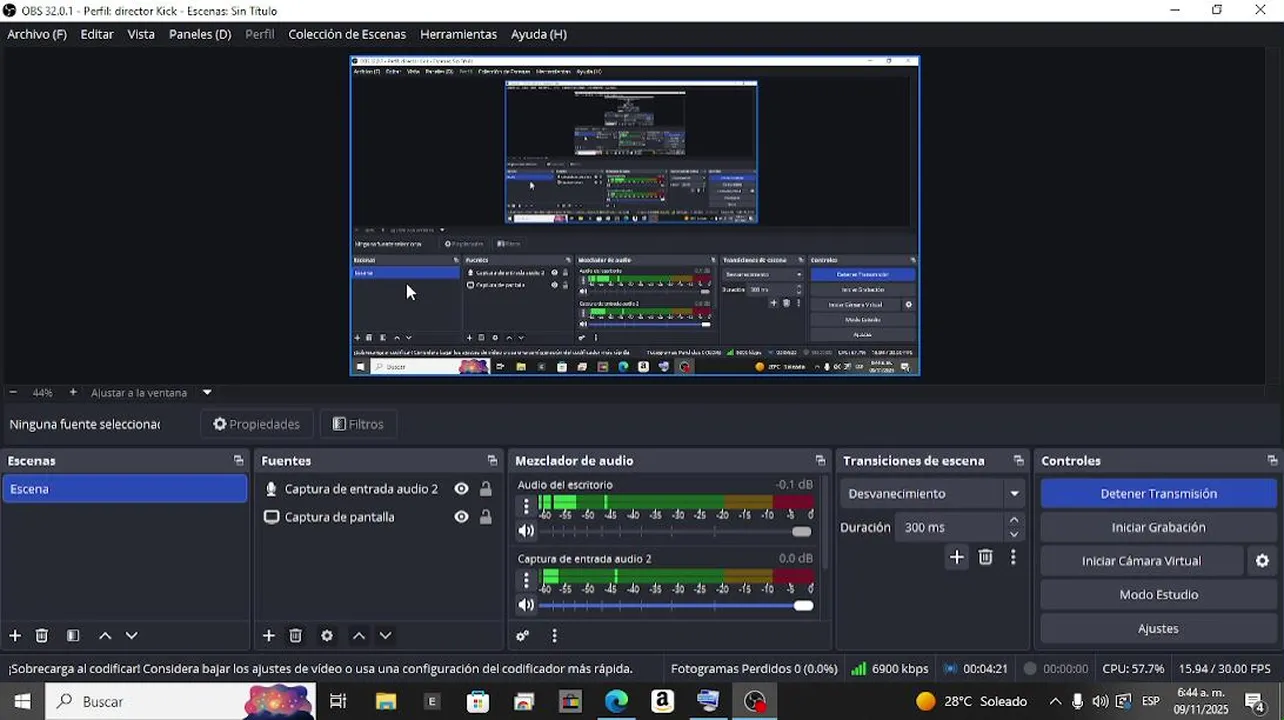Enter Modo Estudio
1284x720 pixels.
[x=1158, y=595]
